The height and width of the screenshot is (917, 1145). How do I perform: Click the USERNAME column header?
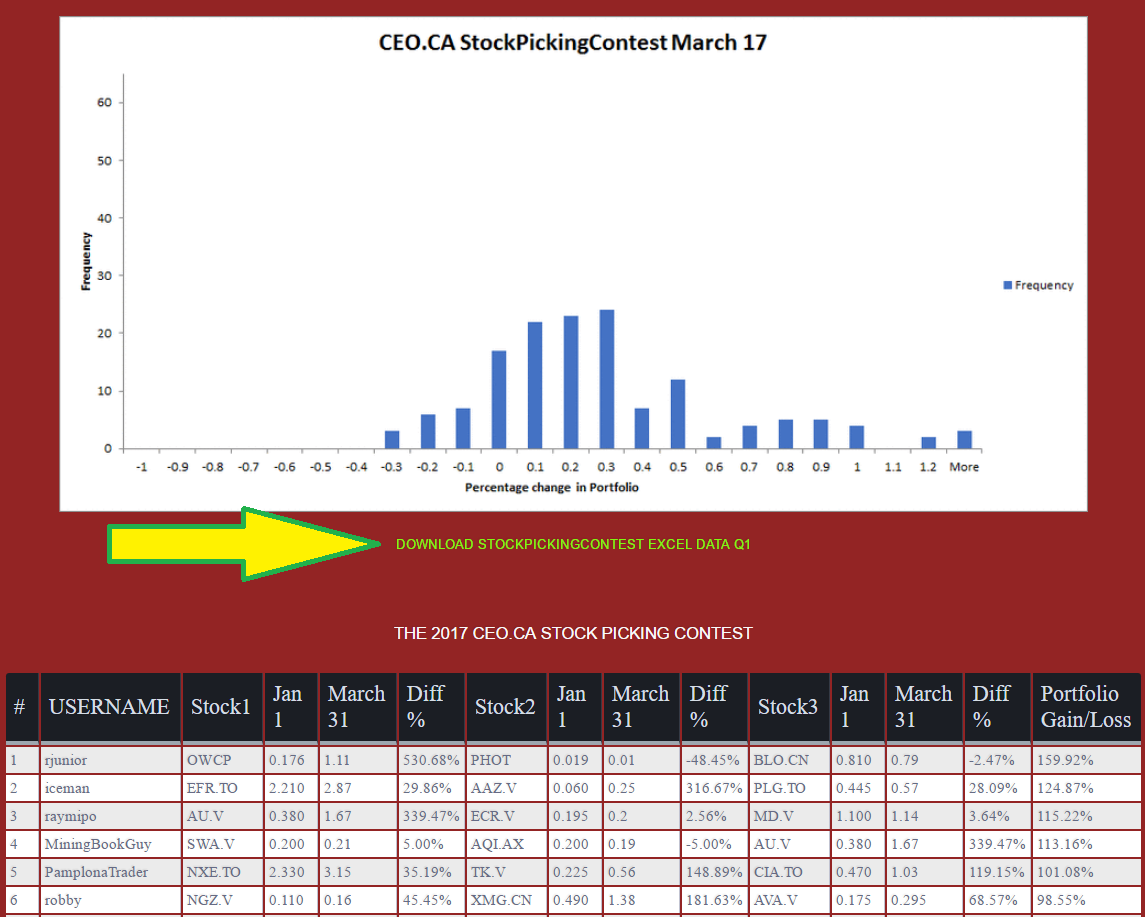[x=110, y=707]
